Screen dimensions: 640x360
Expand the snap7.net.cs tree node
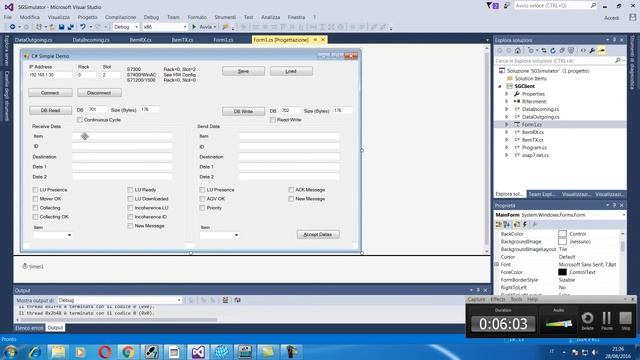pos(507,155)
